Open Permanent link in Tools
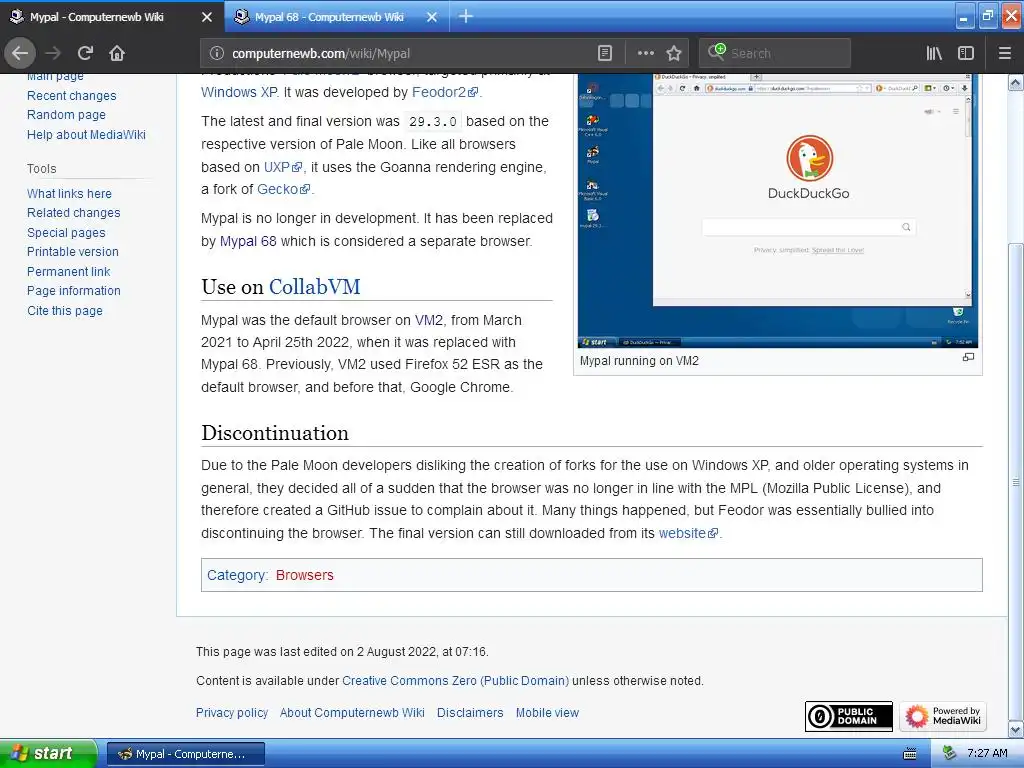The image size is (1024, 768). pyautogui.click(x=69, y=272)
